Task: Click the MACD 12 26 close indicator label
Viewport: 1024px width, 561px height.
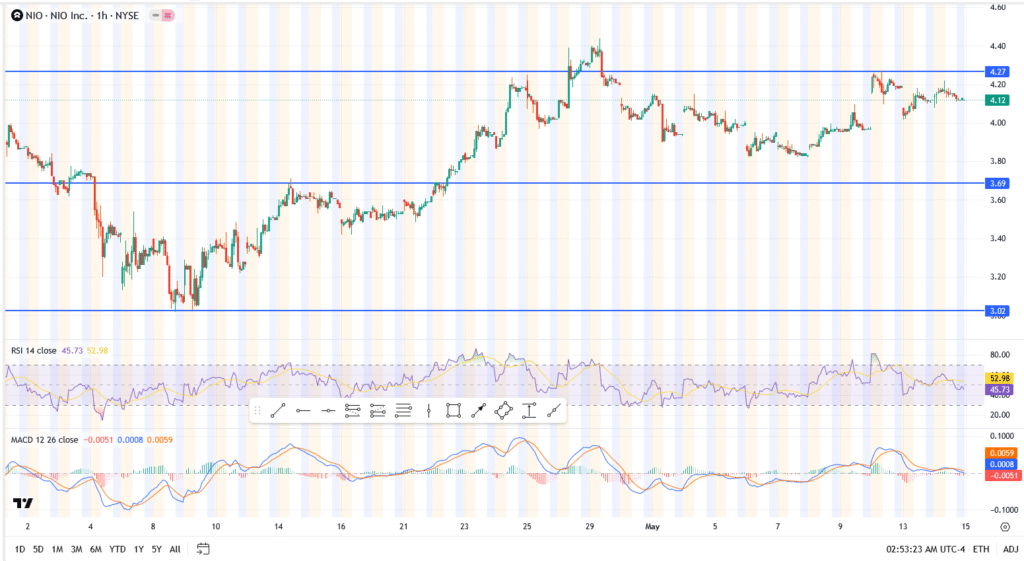Action: pyautogui.click(x=44, y=440)
